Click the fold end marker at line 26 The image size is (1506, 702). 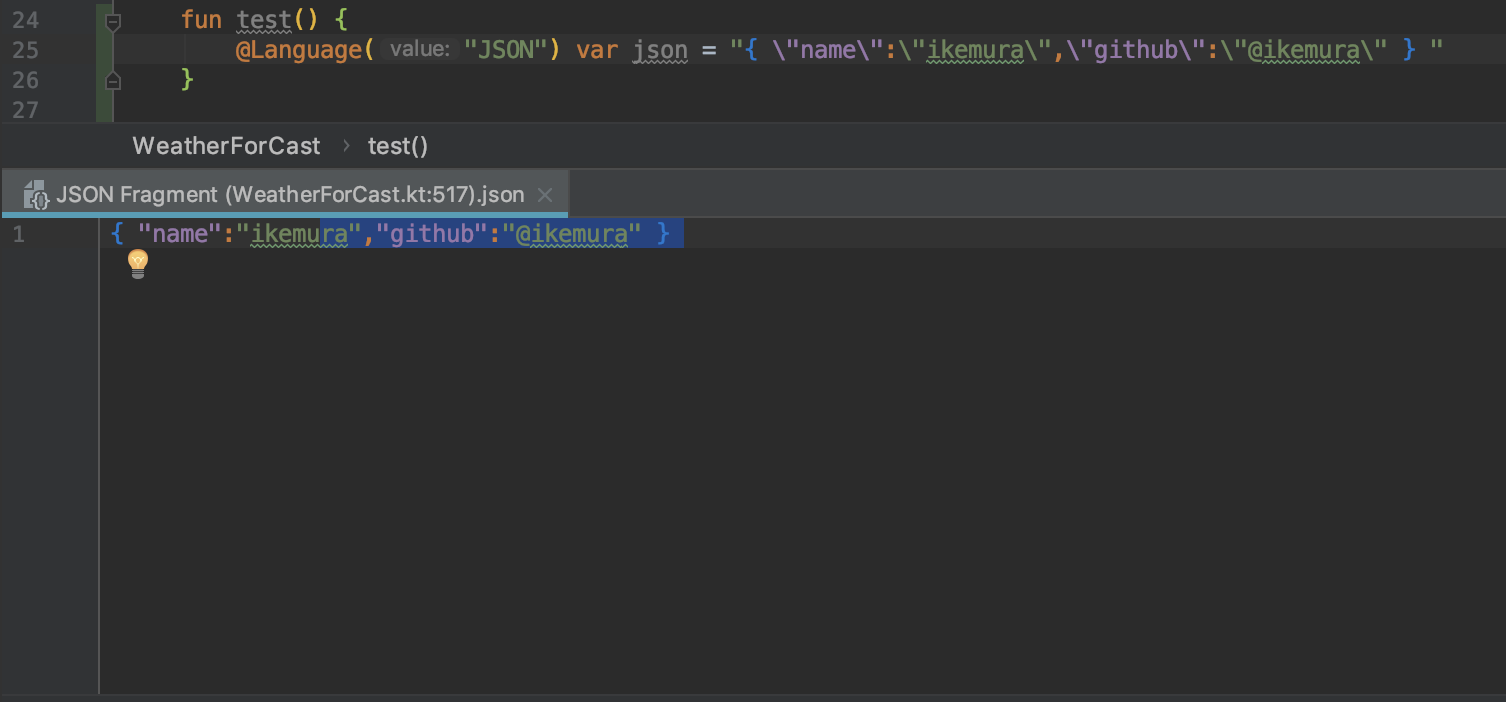pyautogui.click(x=113, y=80)
